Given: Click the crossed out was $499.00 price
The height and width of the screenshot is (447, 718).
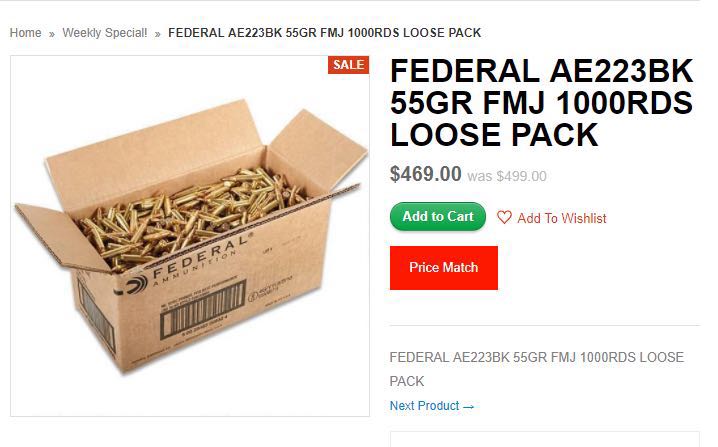Looking at the screenshot, I should (507, 176).
